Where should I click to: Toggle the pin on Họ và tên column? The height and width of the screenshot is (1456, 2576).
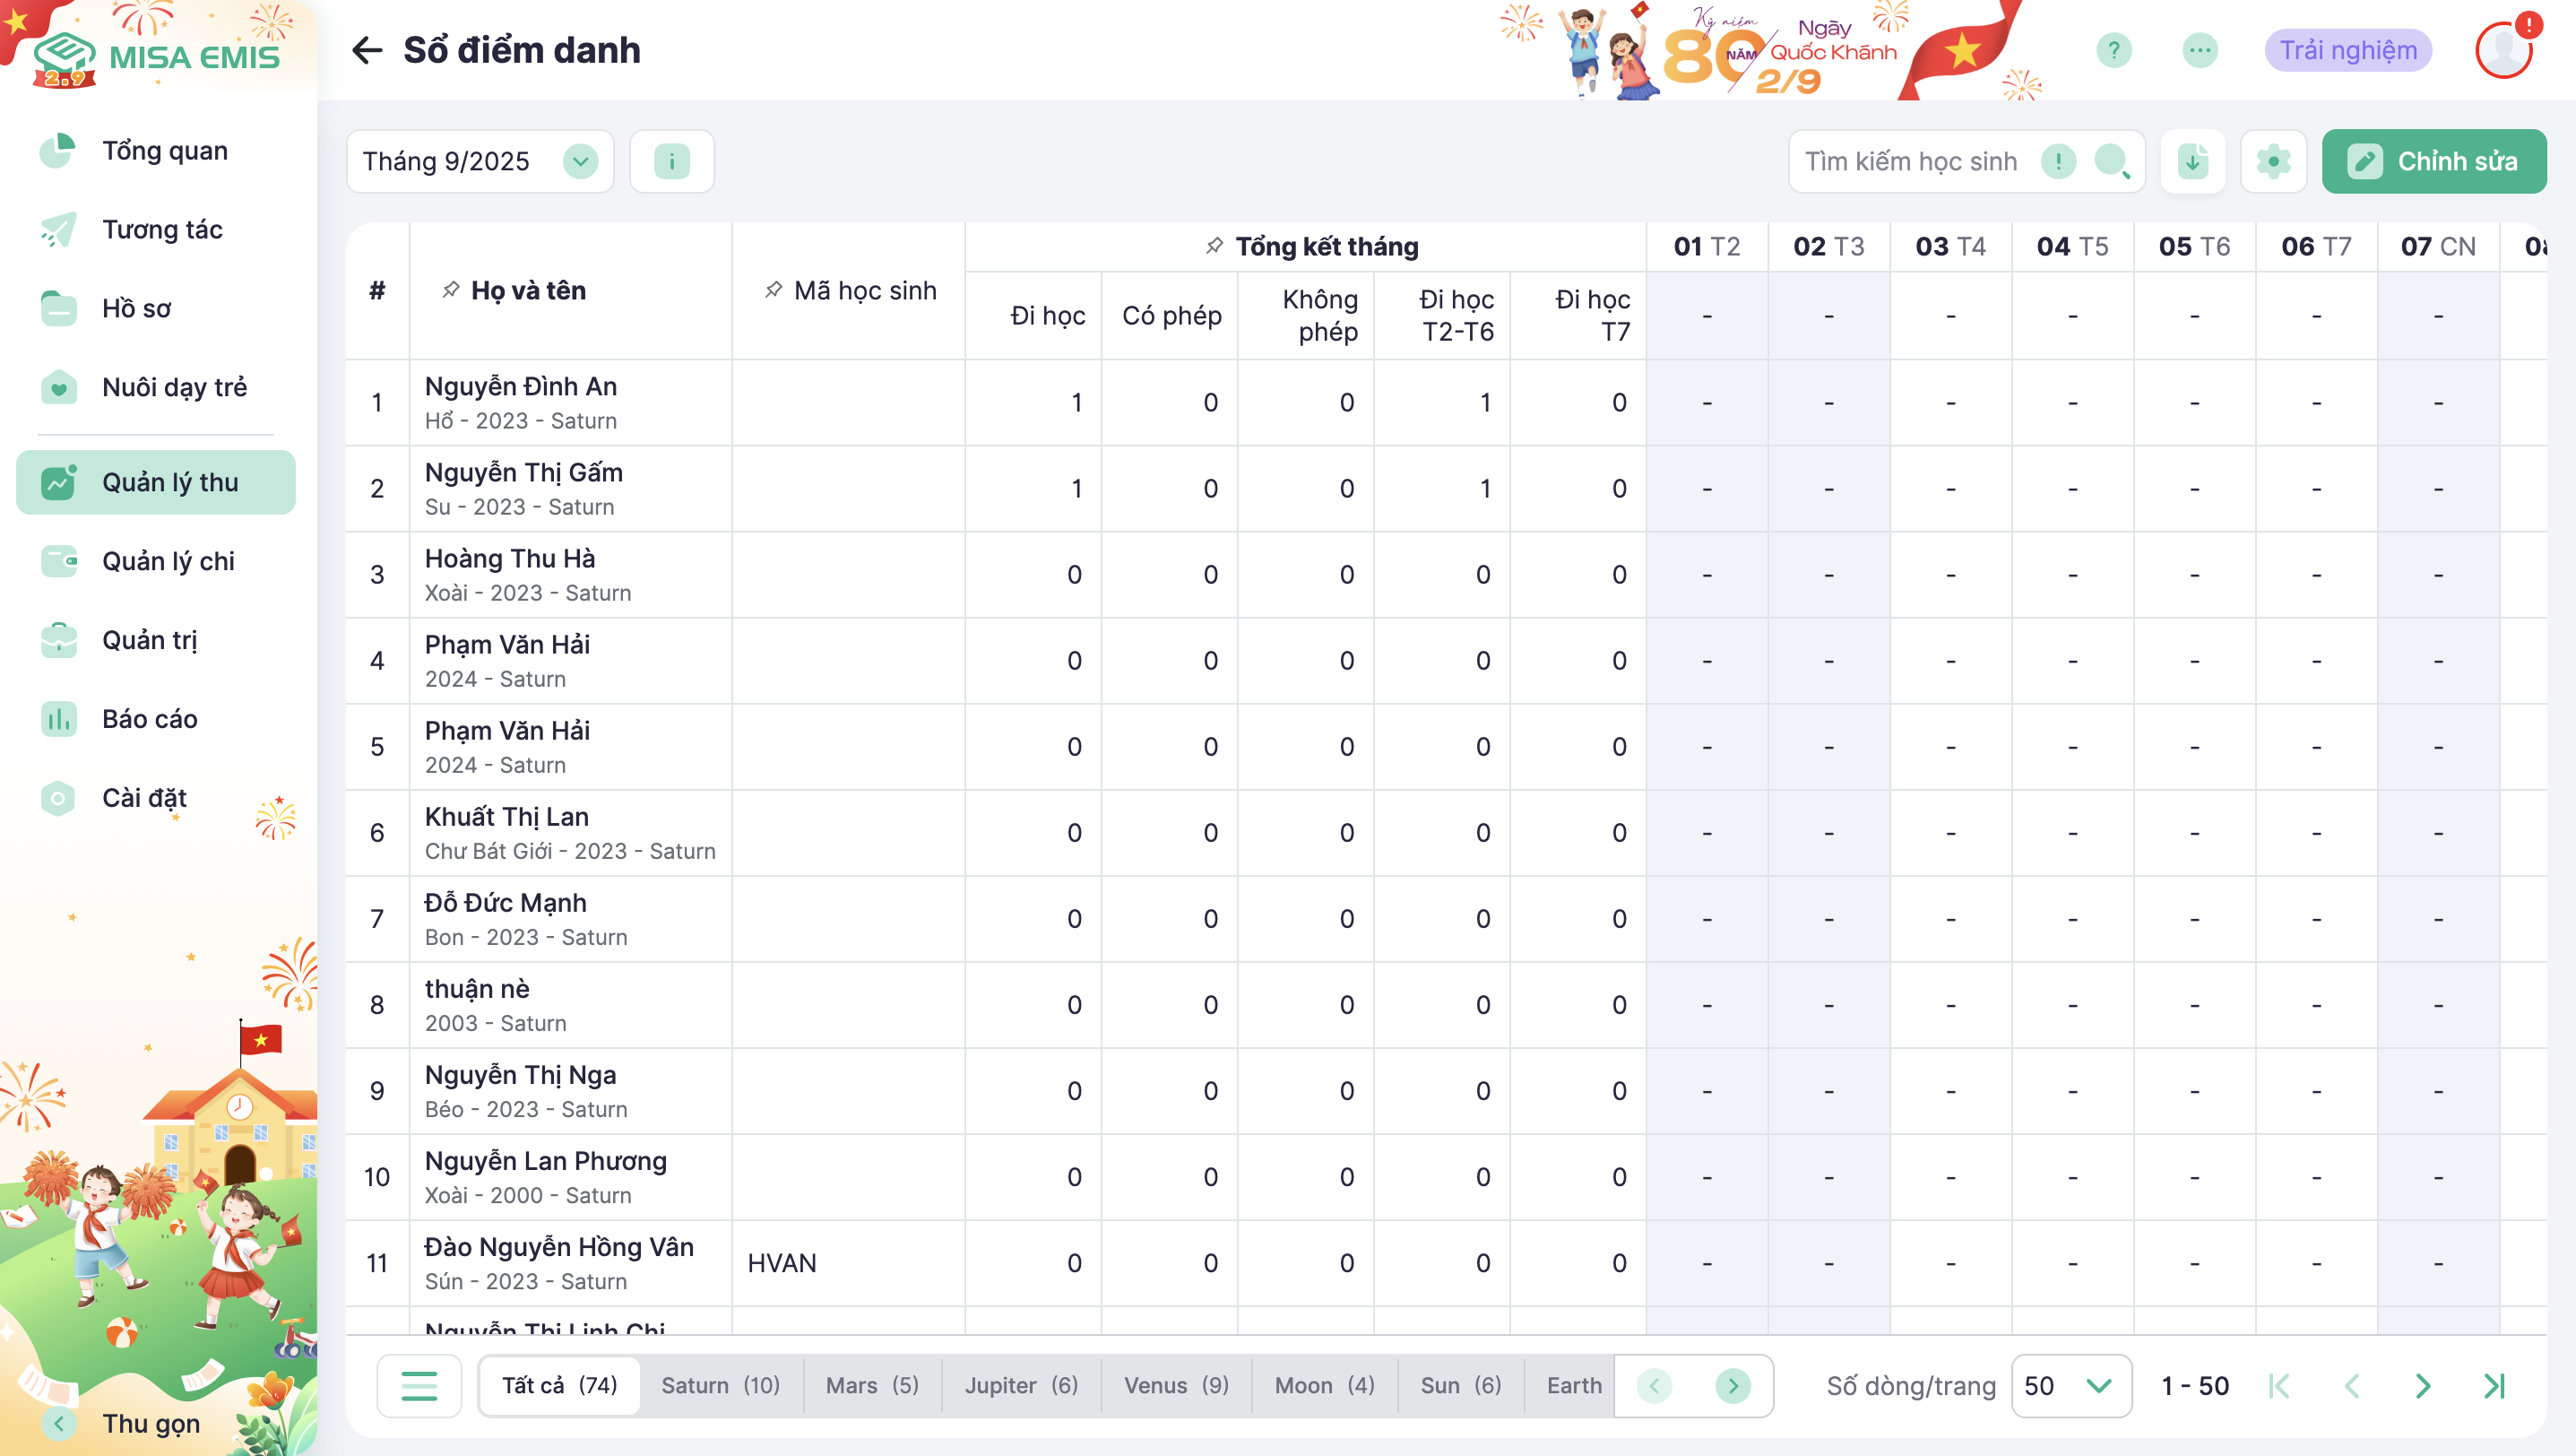[x=451, y=290]
